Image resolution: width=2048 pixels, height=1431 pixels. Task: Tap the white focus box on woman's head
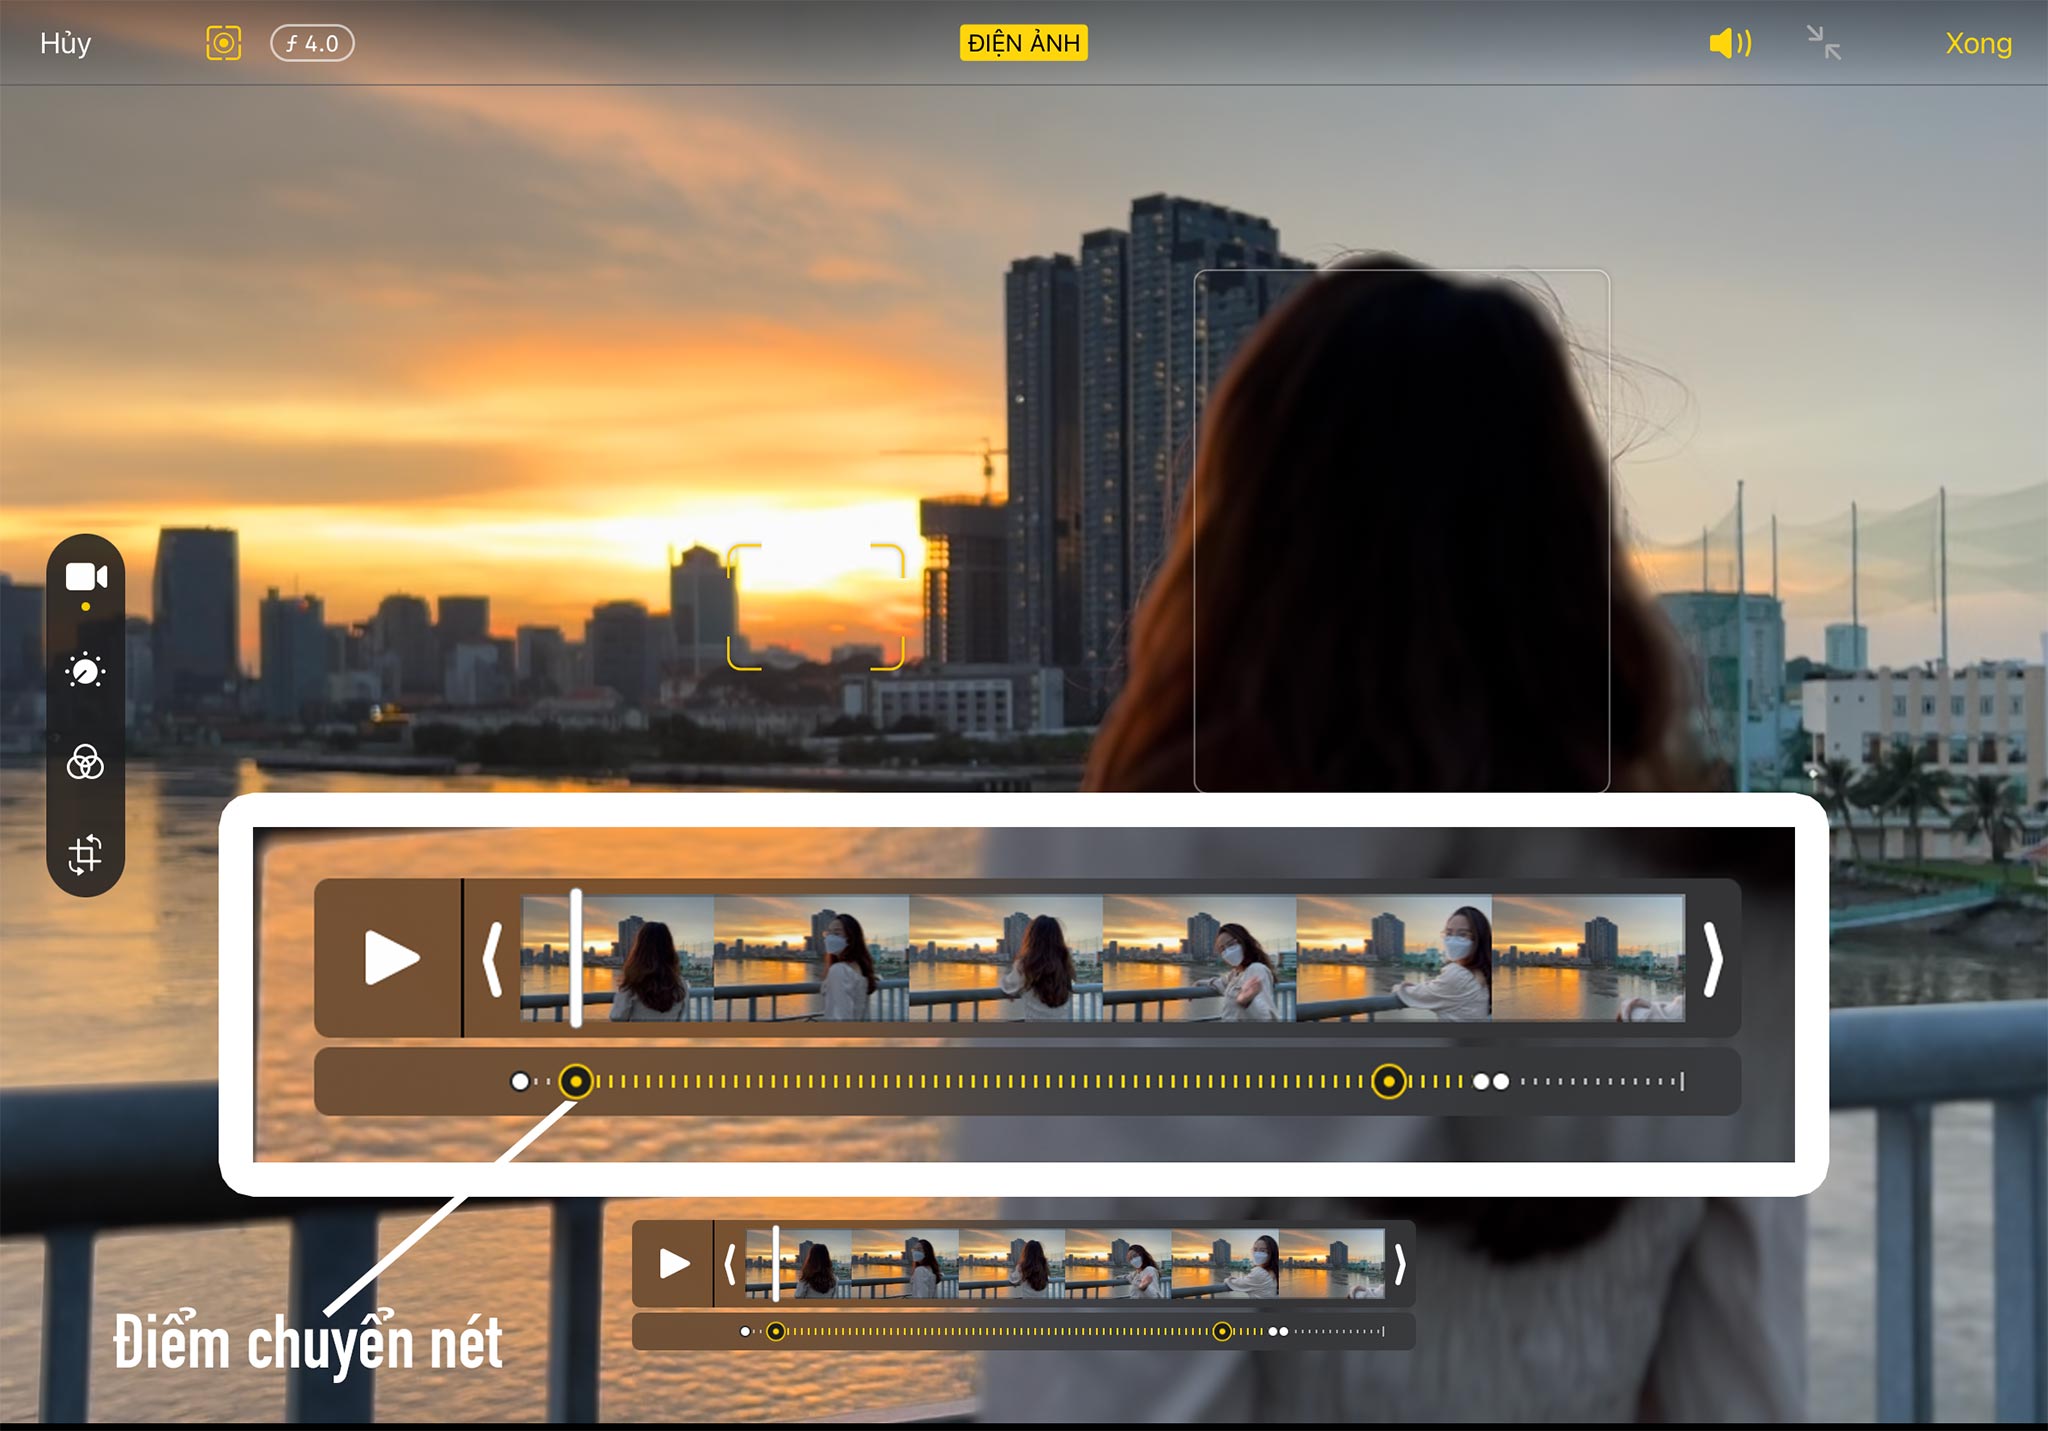pyautogui.click(x=1401, y=531)
